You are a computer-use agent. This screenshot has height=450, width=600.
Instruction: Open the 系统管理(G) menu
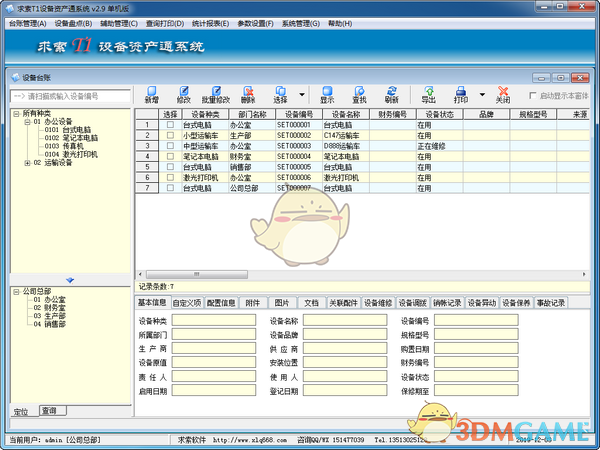pos(301,24)
